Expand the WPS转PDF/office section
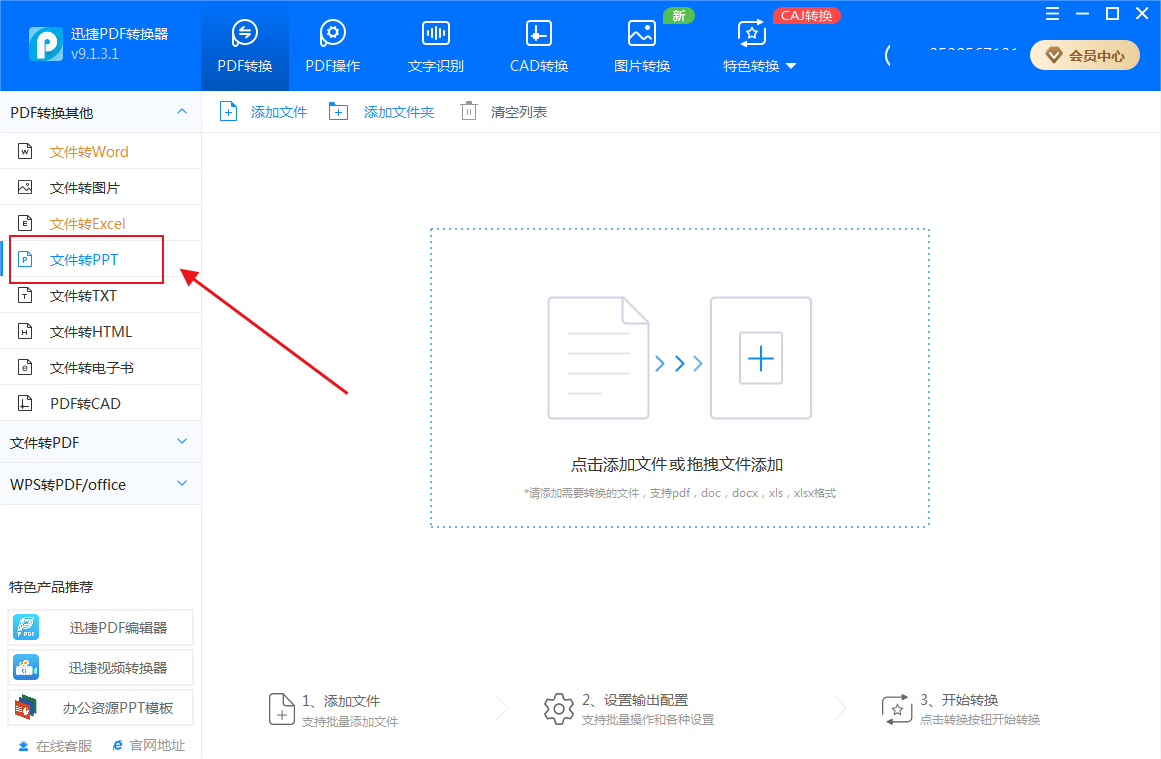1161x759 pixels. [101, 484]
